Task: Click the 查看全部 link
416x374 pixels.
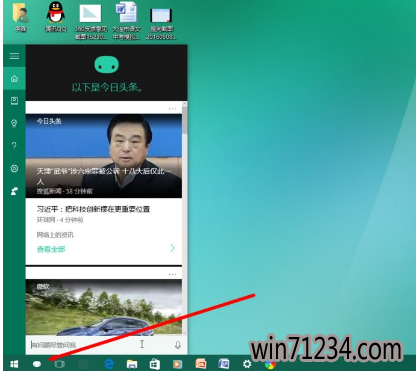Action: click(51, 249)
